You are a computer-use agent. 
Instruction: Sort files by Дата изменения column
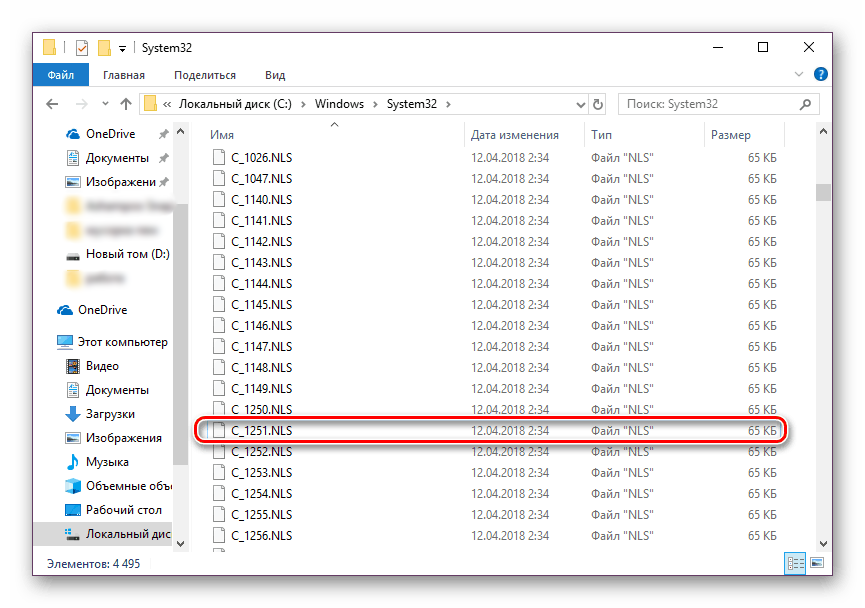tap(514, 135)
